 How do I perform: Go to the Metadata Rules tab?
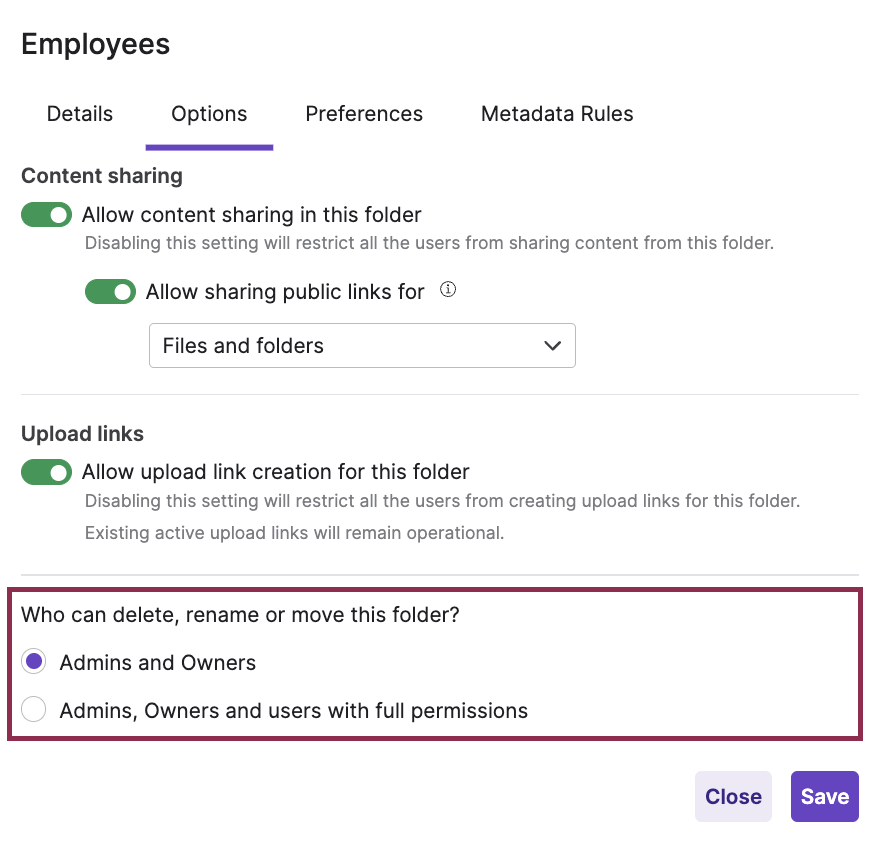pos(557,114)
